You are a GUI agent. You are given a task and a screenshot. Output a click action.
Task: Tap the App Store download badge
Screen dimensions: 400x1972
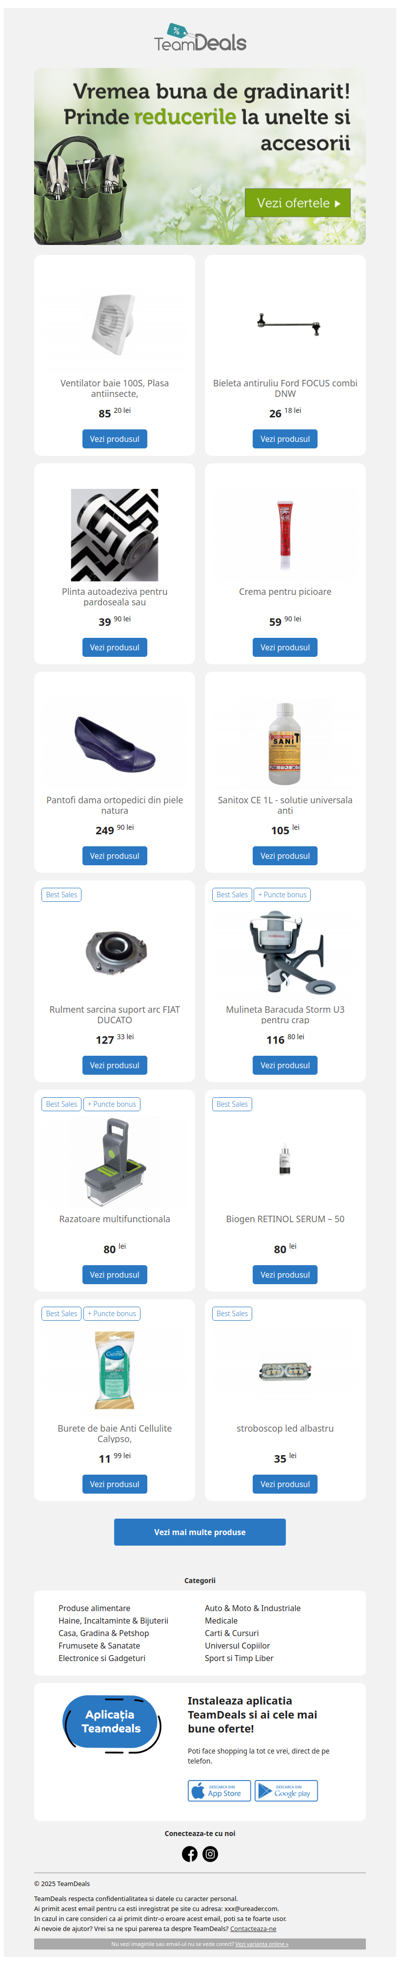point(219,1791)
